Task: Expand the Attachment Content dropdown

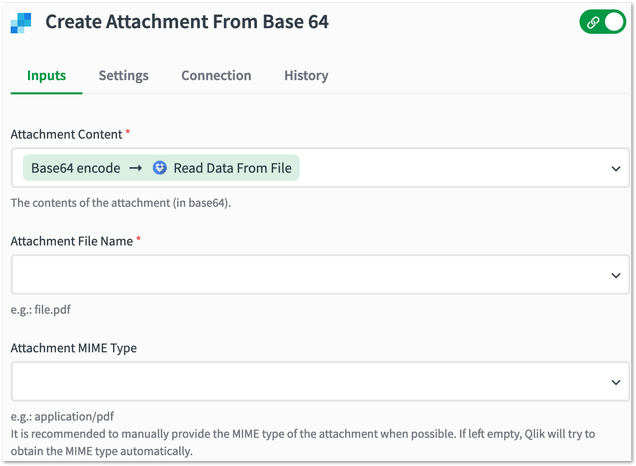Action: [615, 169]
